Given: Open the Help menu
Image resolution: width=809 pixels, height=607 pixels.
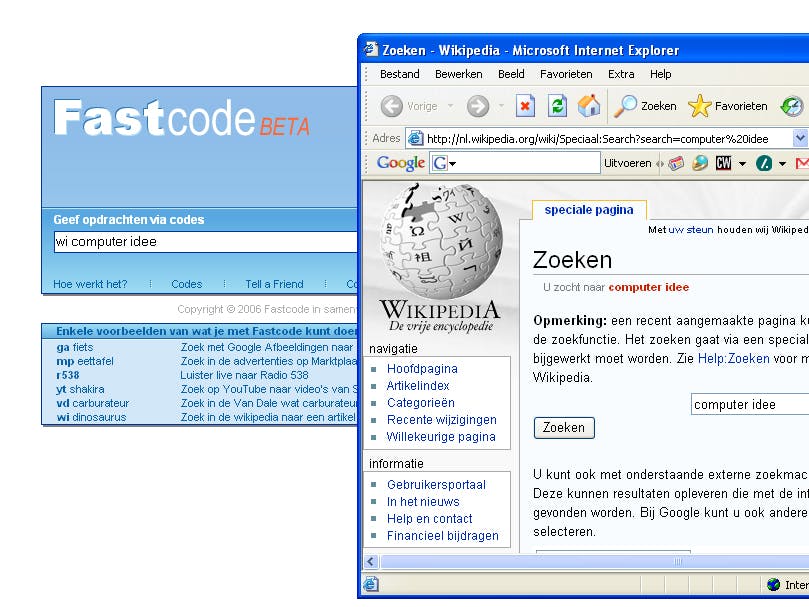Looking at the screenshot, I should (660, 74).
